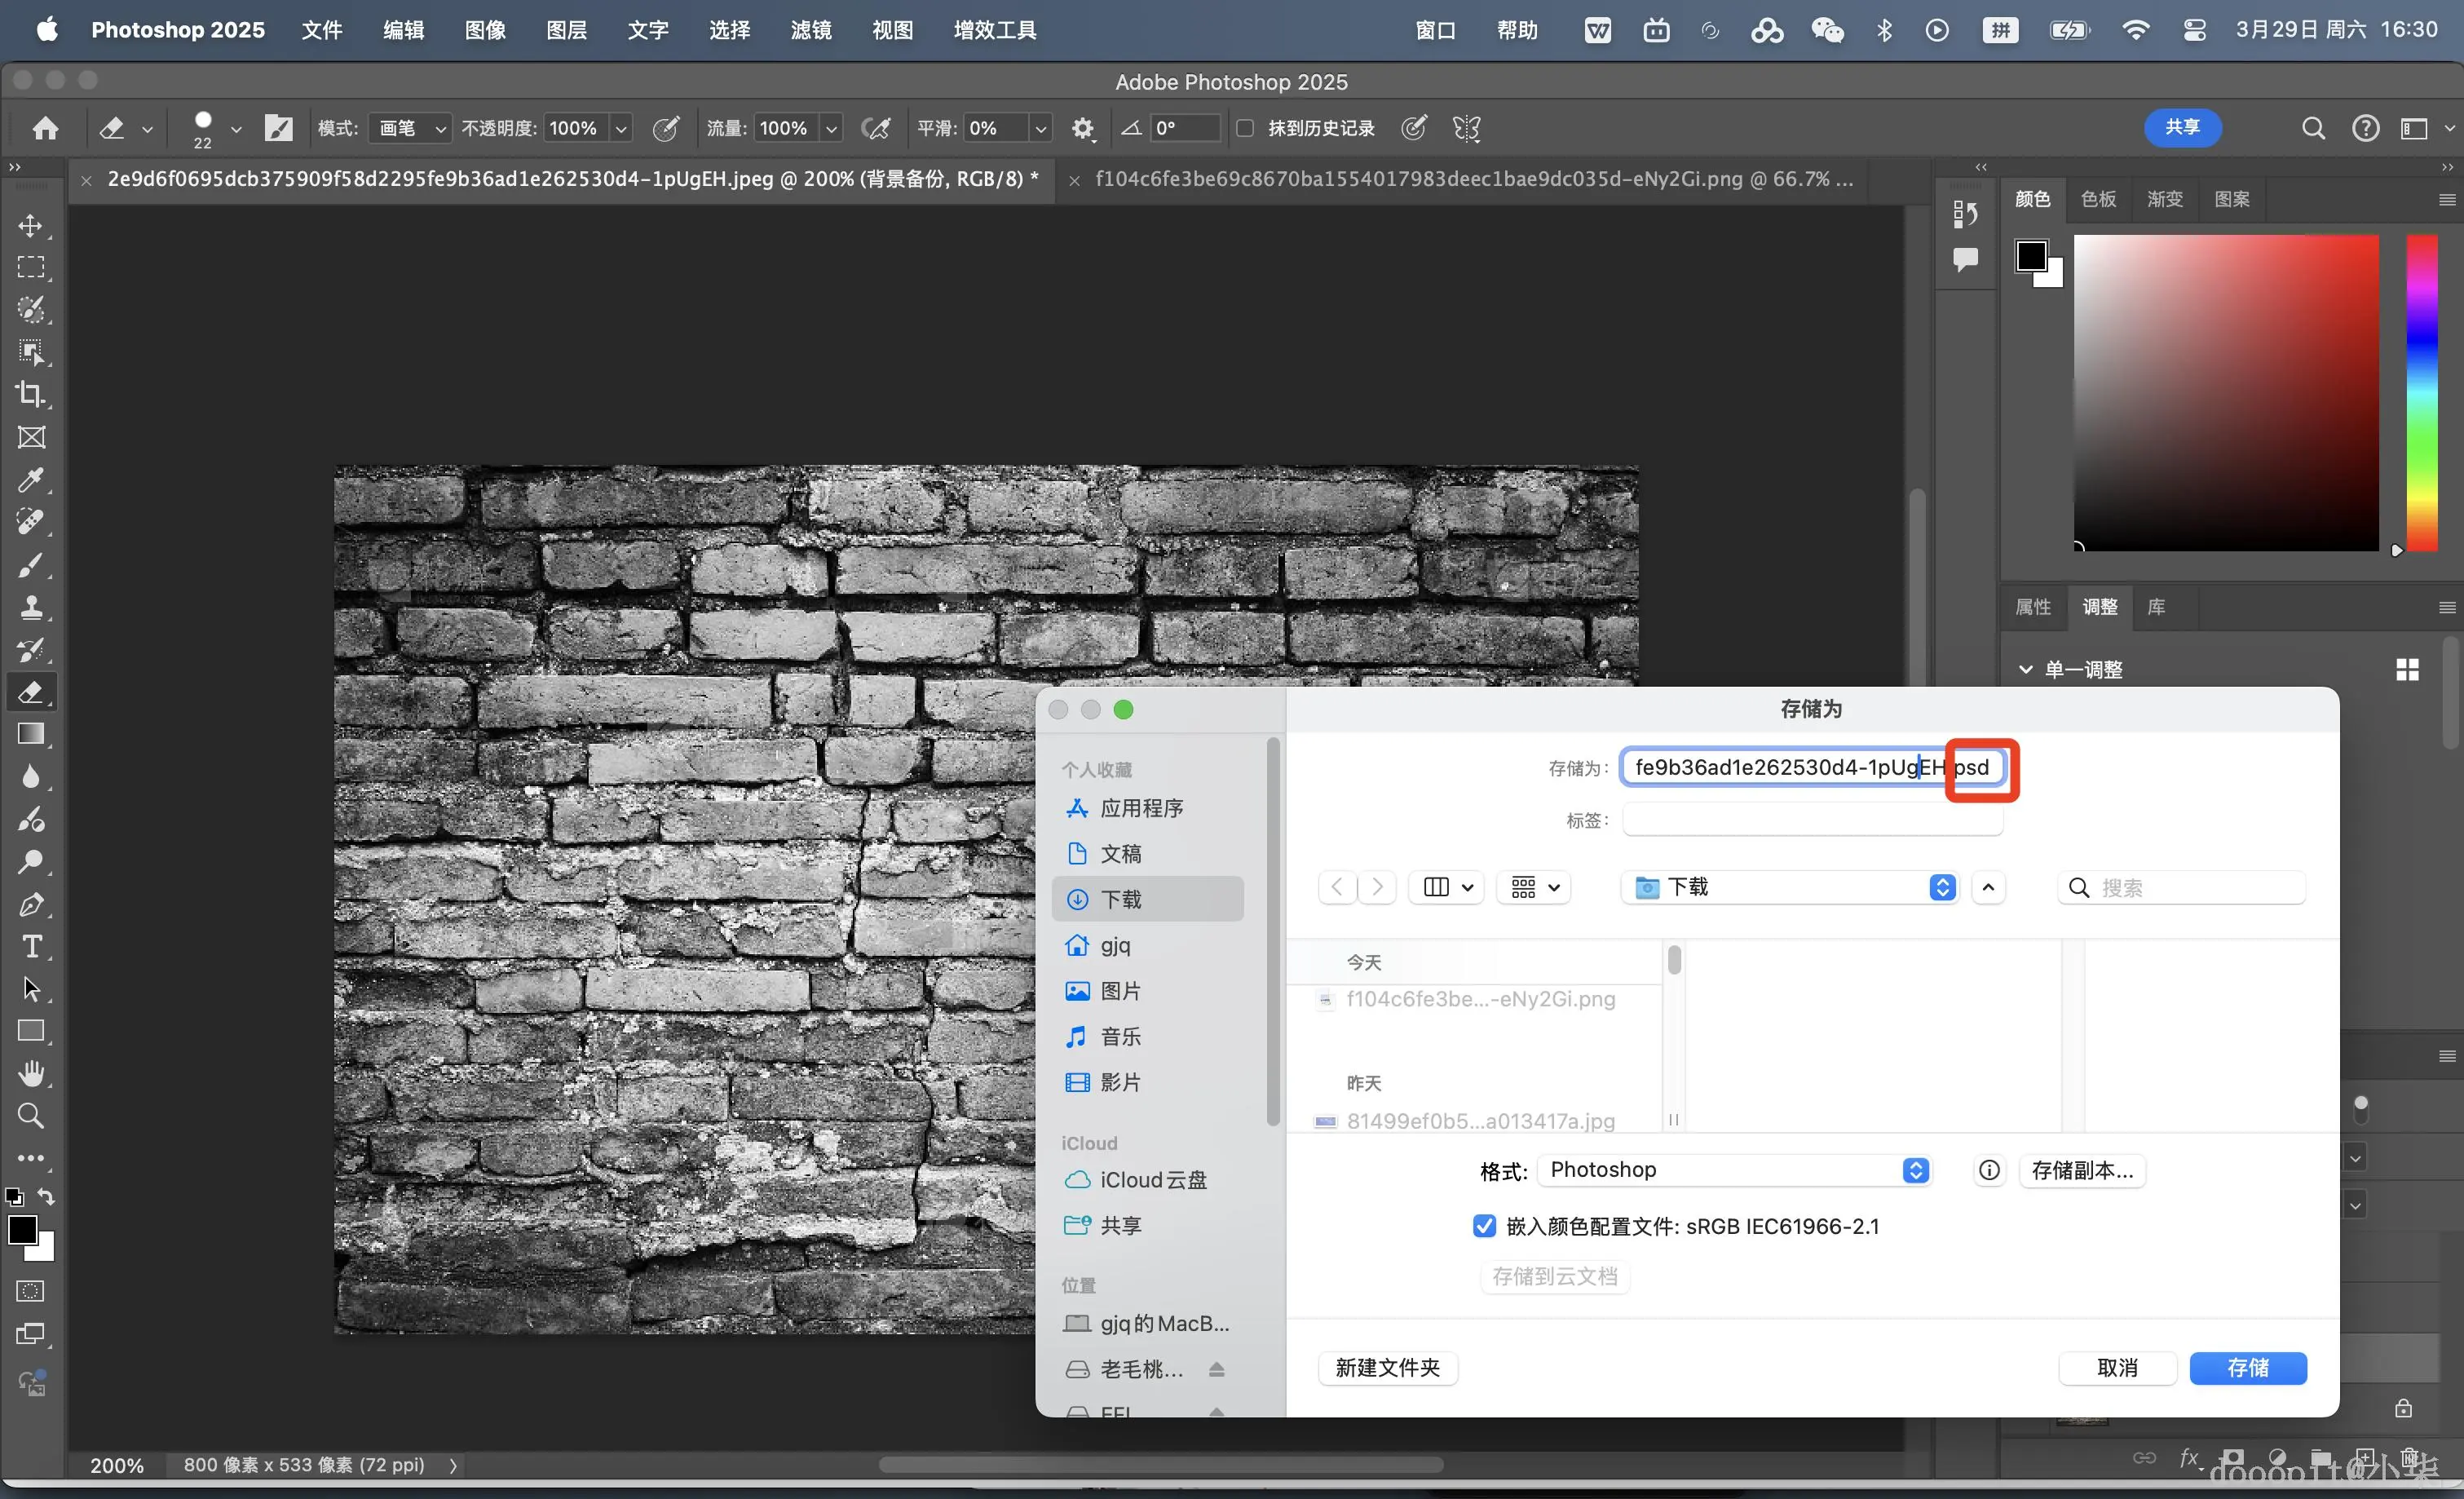Select the Eyedropper tool
The image size is (2464, 1499).
(31, 480)
